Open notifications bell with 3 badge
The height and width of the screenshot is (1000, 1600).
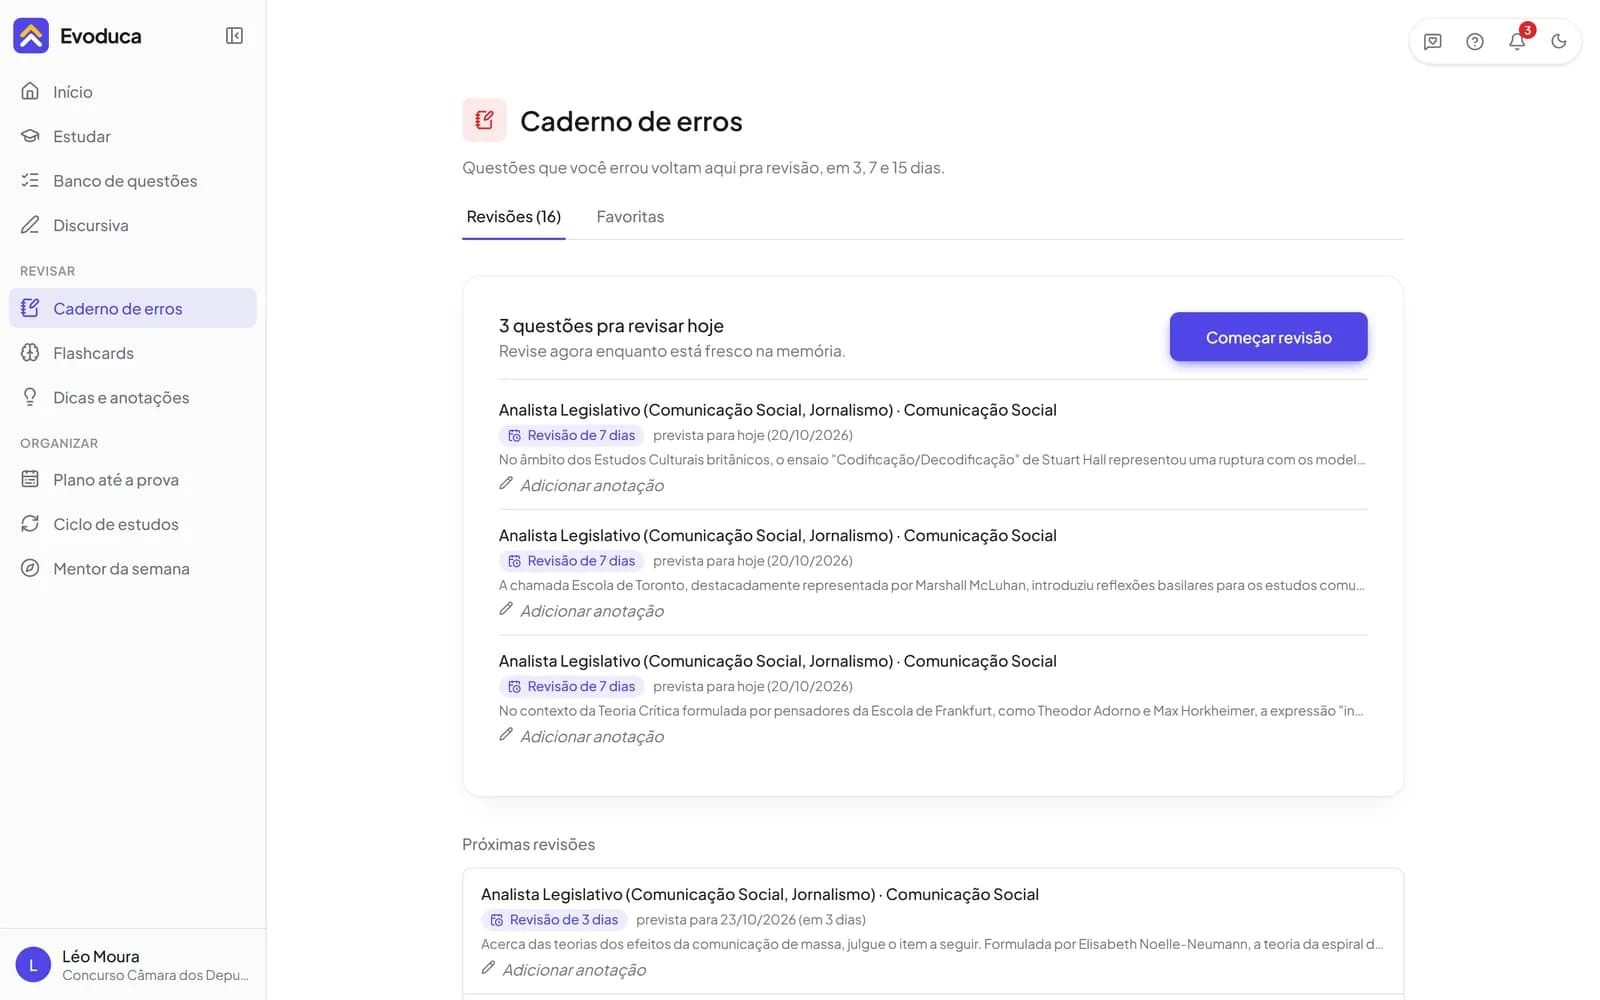click(x=1518, y=40)
